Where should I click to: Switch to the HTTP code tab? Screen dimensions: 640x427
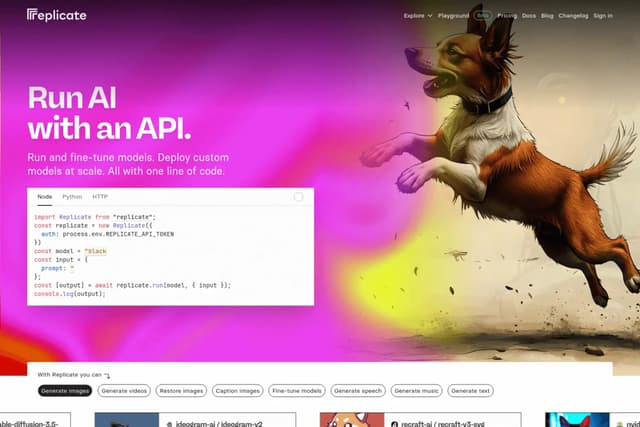coord(100,197)
